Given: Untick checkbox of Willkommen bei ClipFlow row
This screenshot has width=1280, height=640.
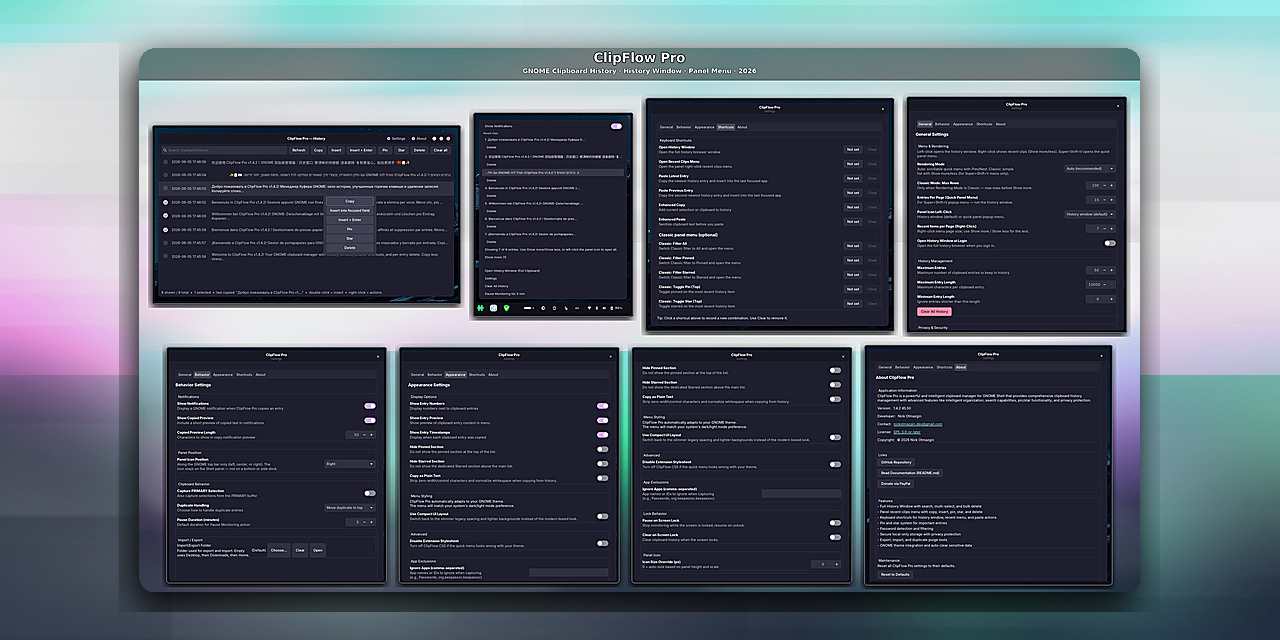Looking at the screenshot, I should click(166, 215).
